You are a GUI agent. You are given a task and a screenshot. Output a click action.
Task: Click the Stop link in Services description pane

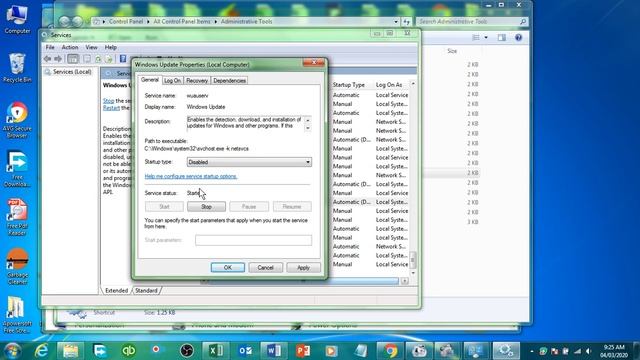[108, 101]
